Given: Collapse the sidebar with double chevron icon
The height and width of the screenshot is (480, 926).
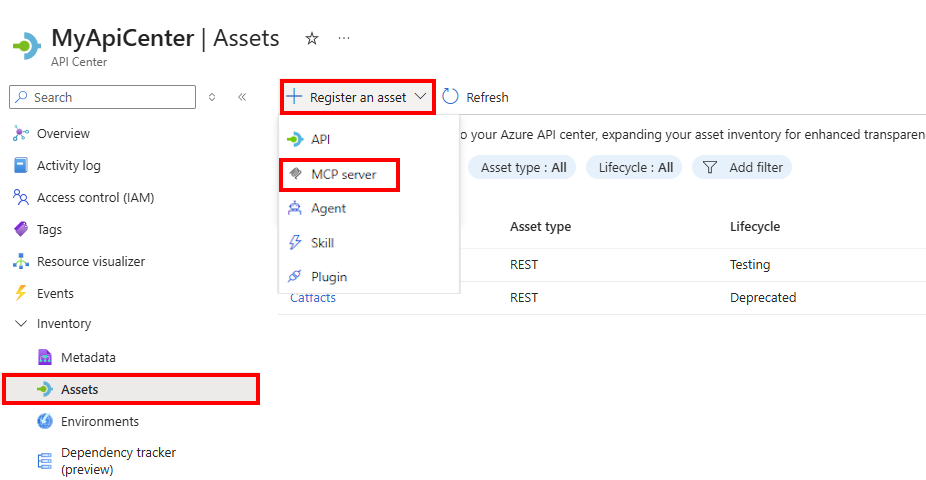Looking at the screenshot, I should tap(242, 97).
